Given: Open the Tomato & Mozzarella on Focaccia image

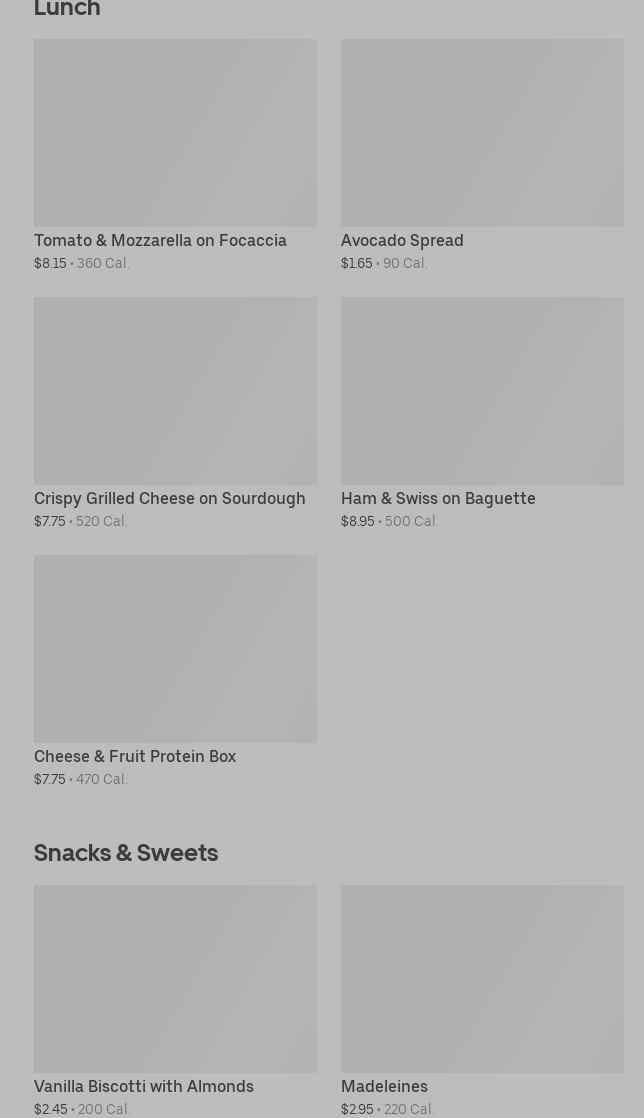Looking at the screenshot, I should (x=175, y=132).
